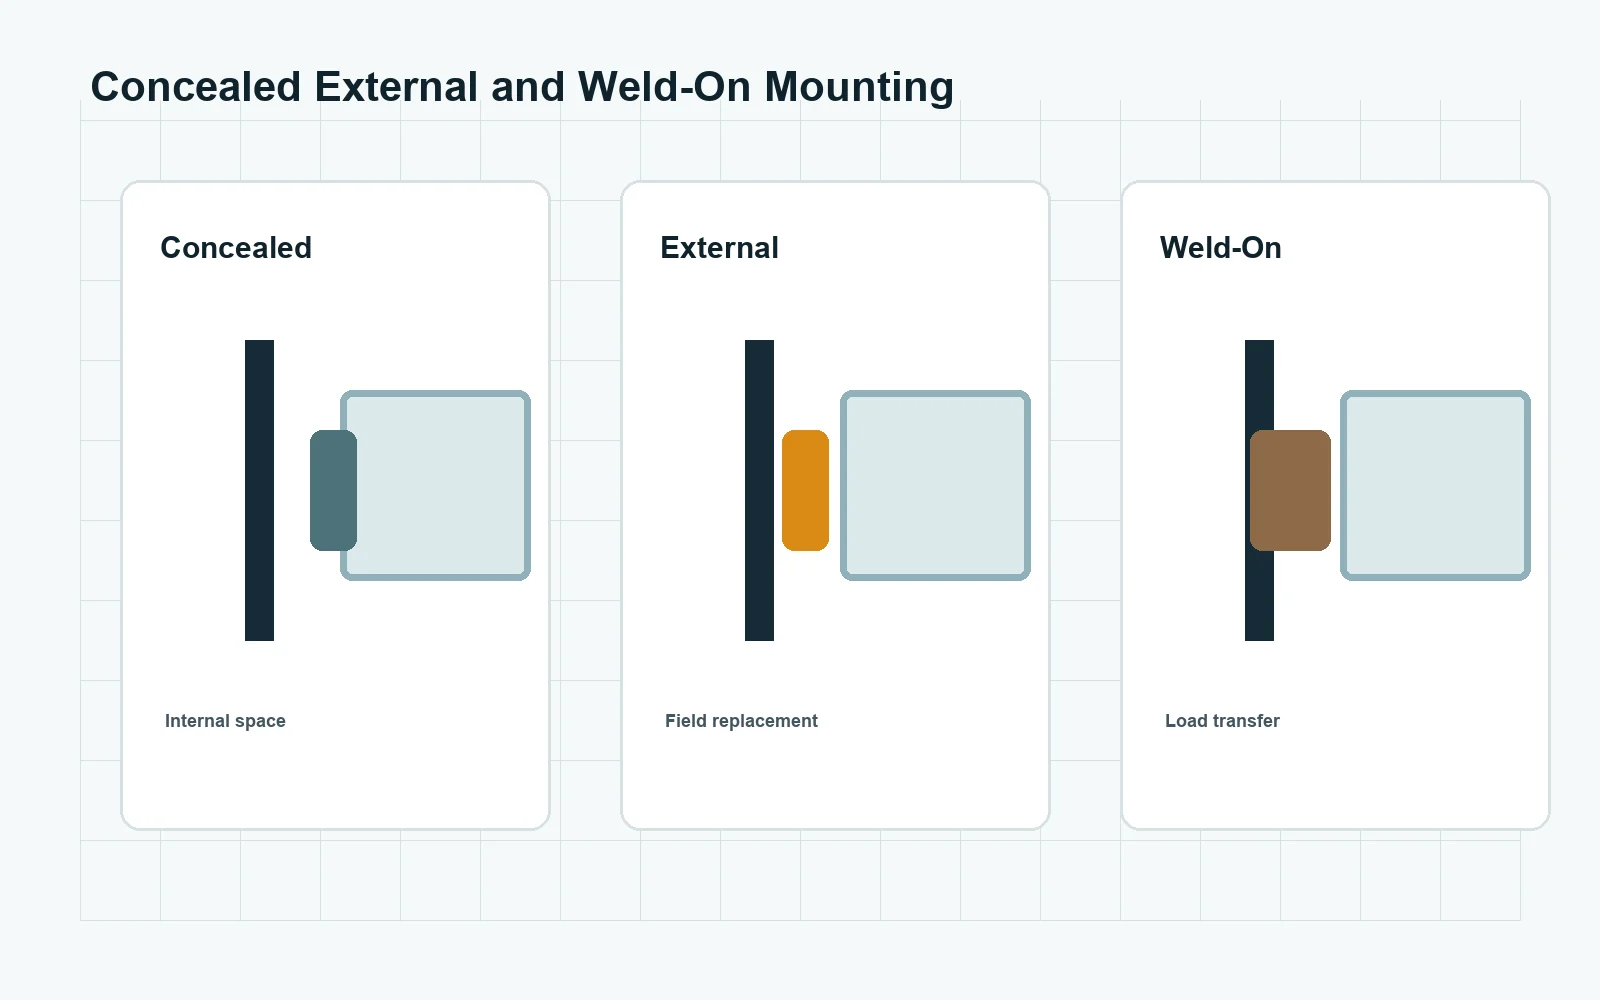
Task: Select the dark vertical bar in External card
Action: click(759, 490)
